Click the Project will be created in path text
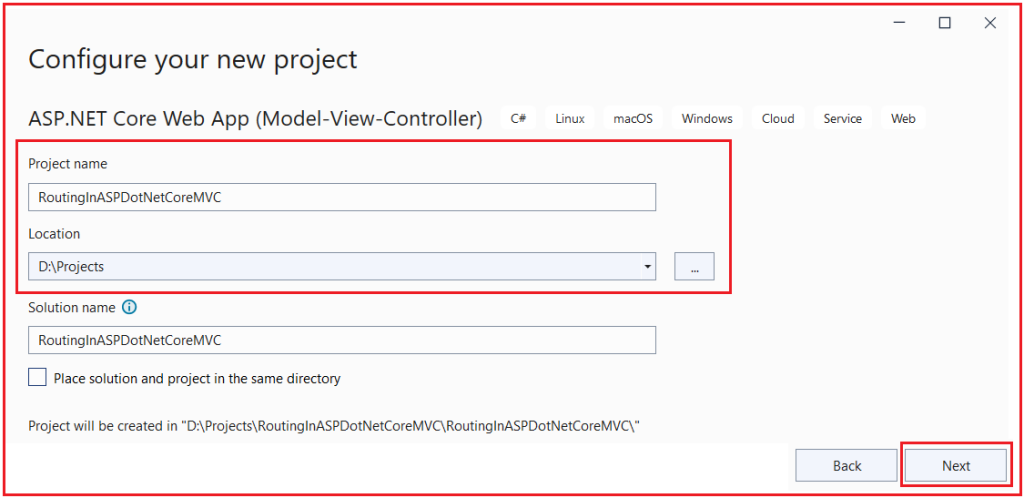Screen dimensions: 1024x498 [334, 426]
